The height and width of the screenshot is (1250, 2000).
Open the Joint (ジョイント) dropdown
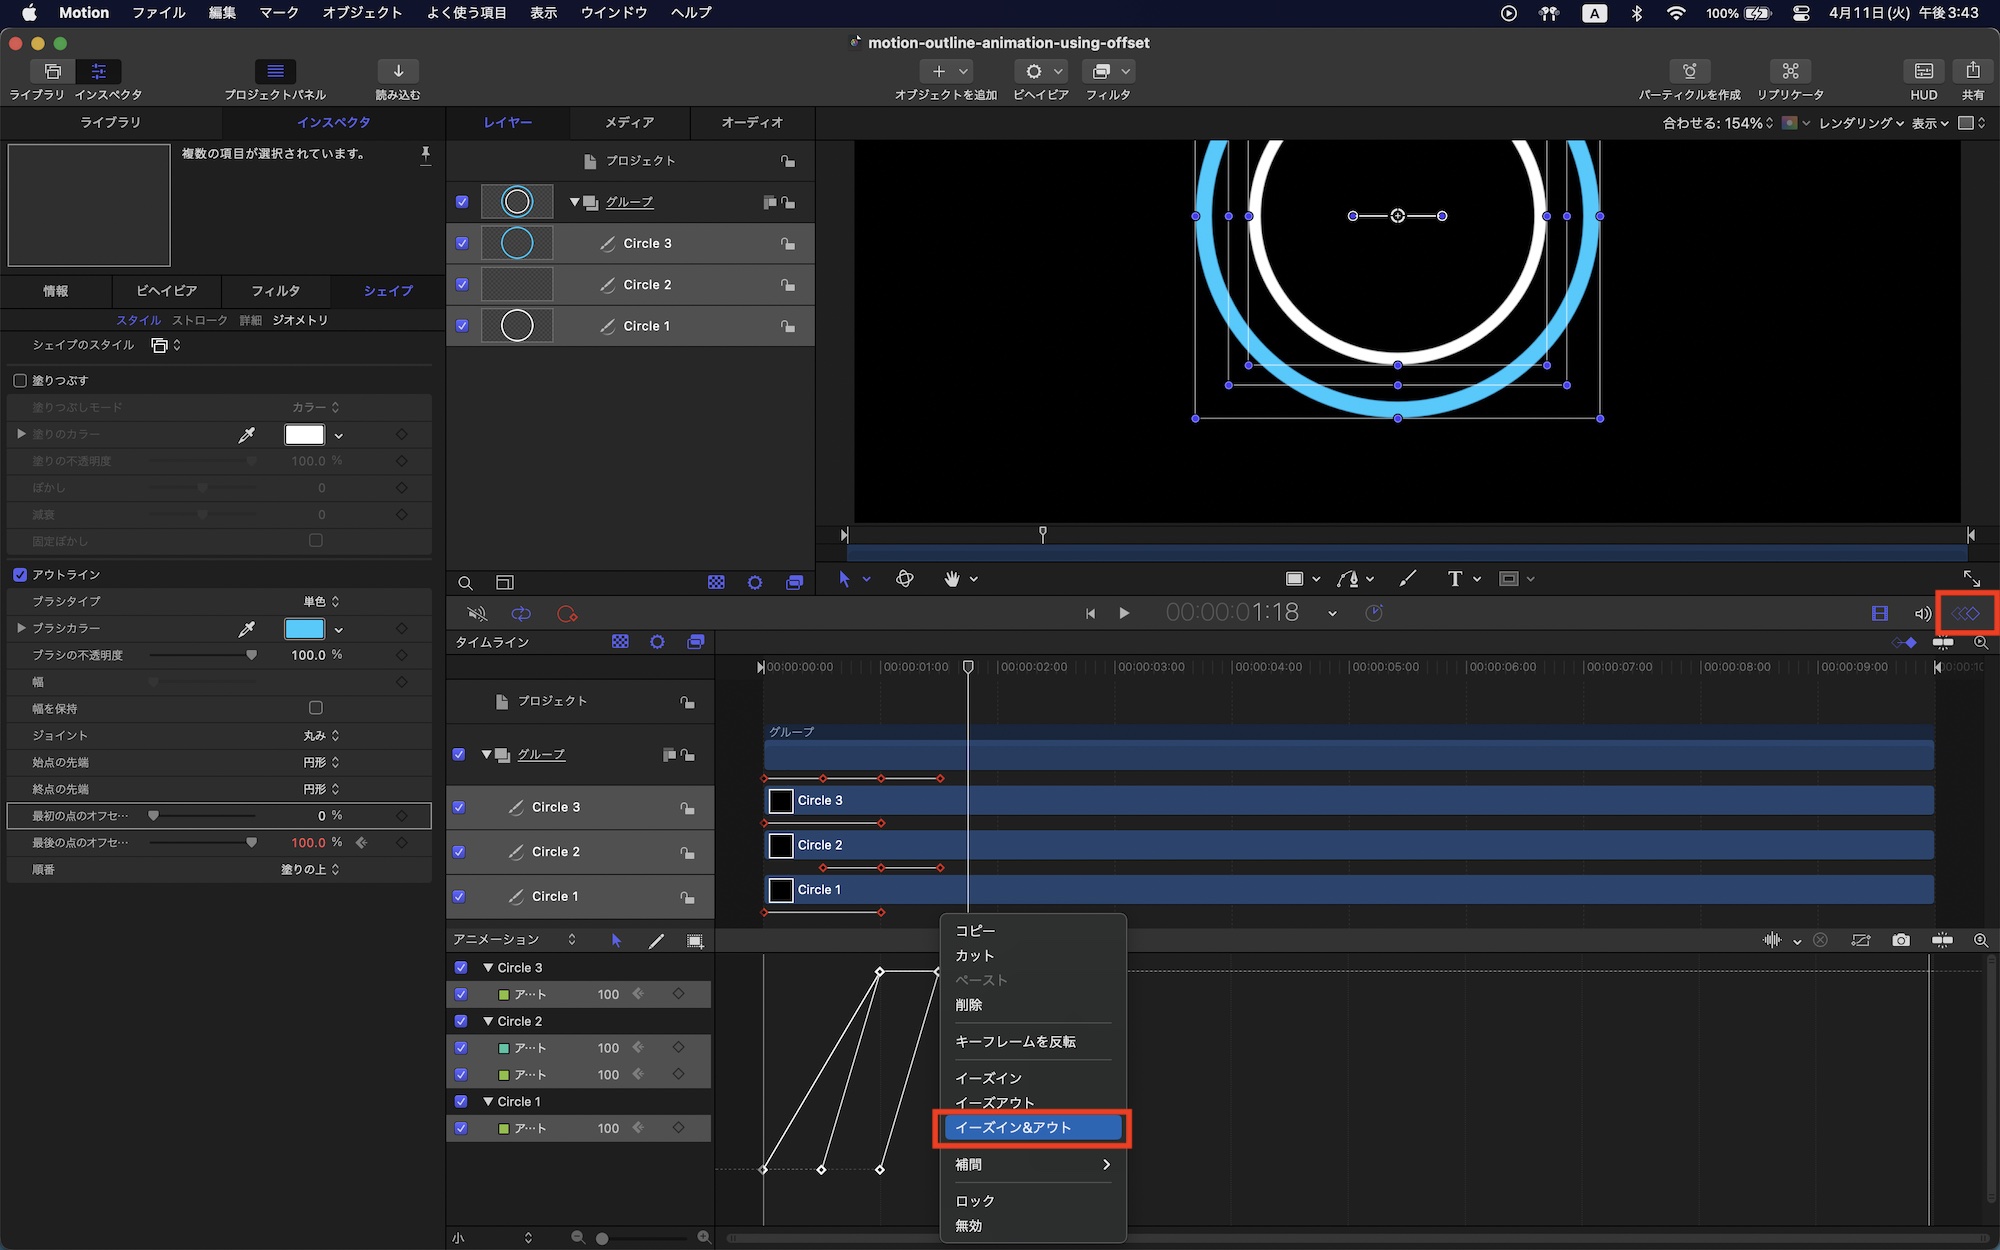click(x=321, y=735)
